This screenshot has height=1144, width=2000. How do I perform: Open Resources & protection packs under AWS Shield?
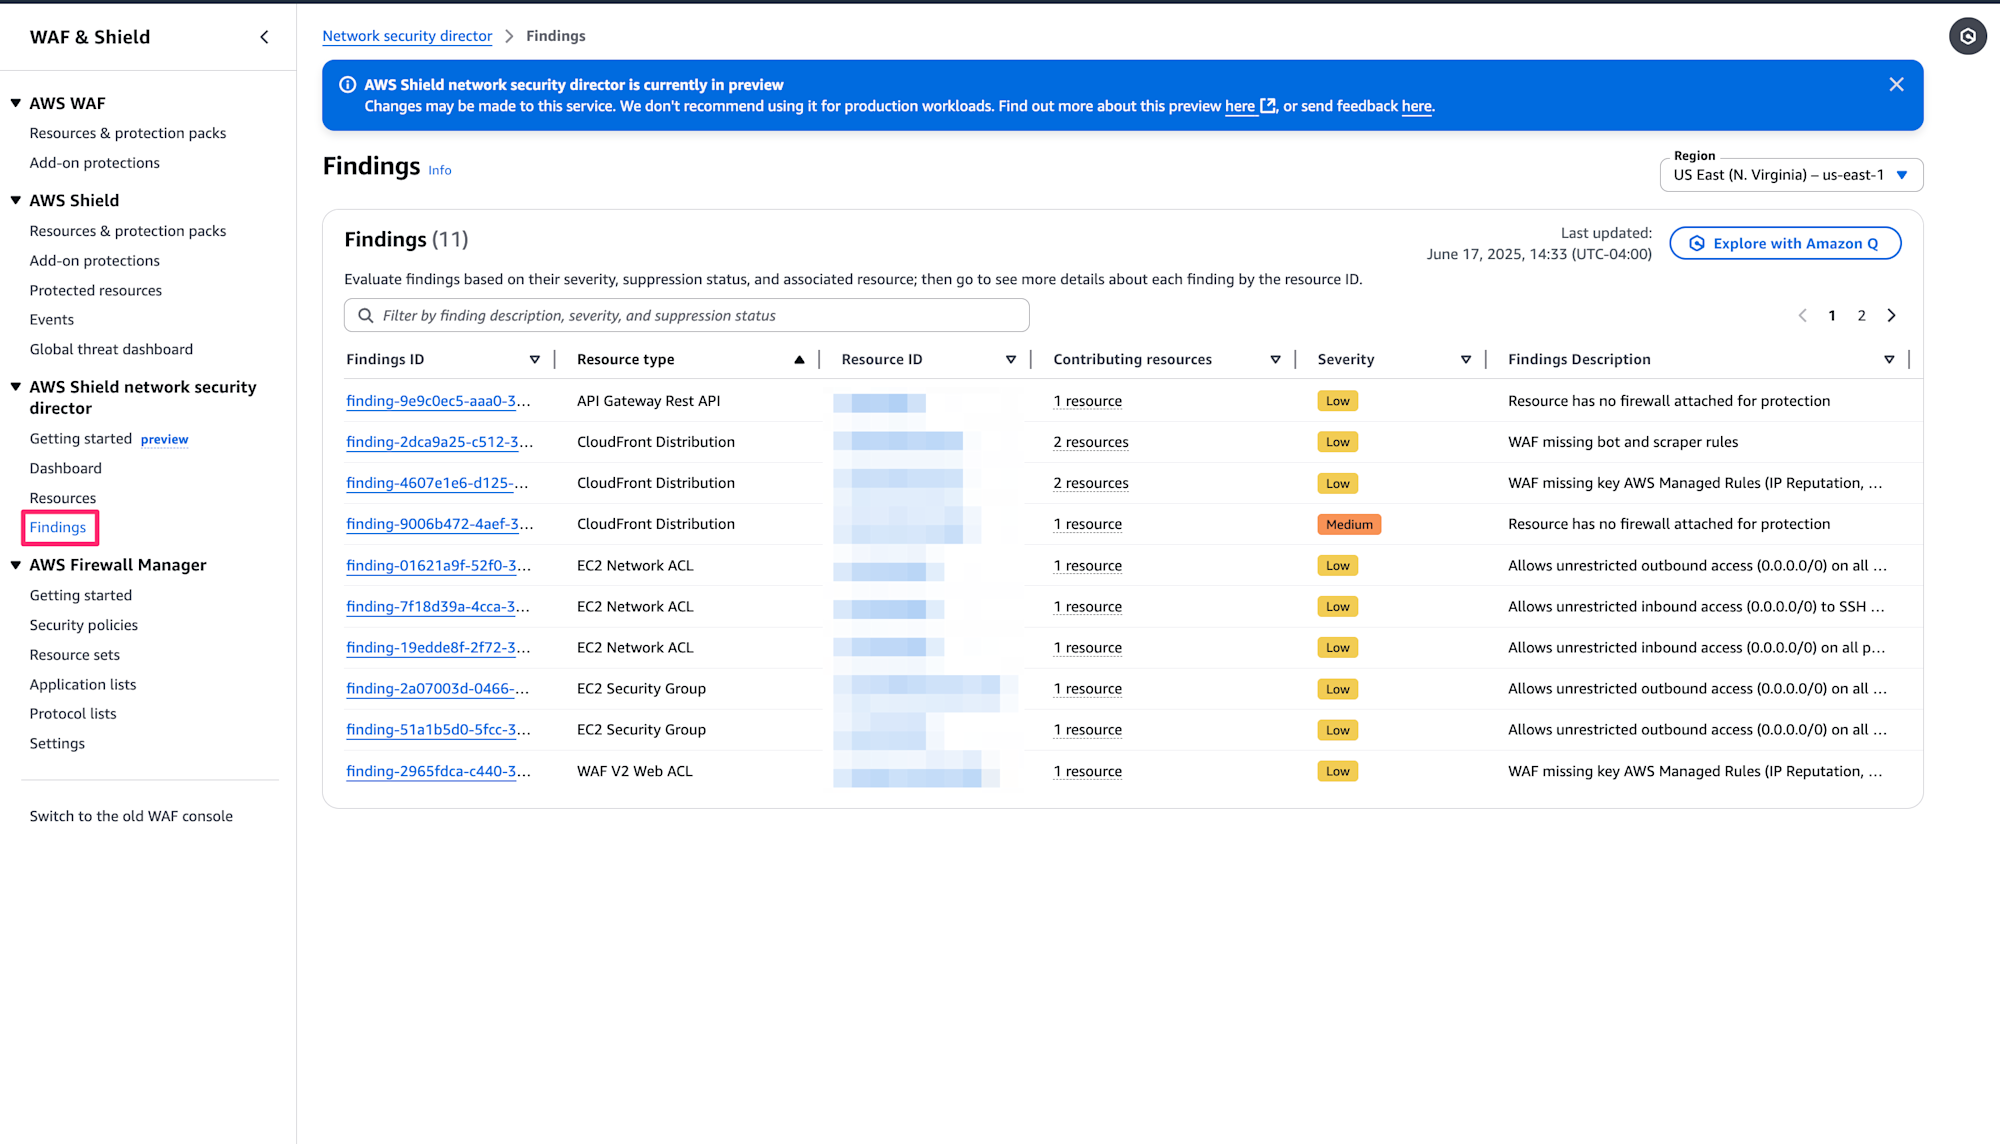tap(128, 231)
